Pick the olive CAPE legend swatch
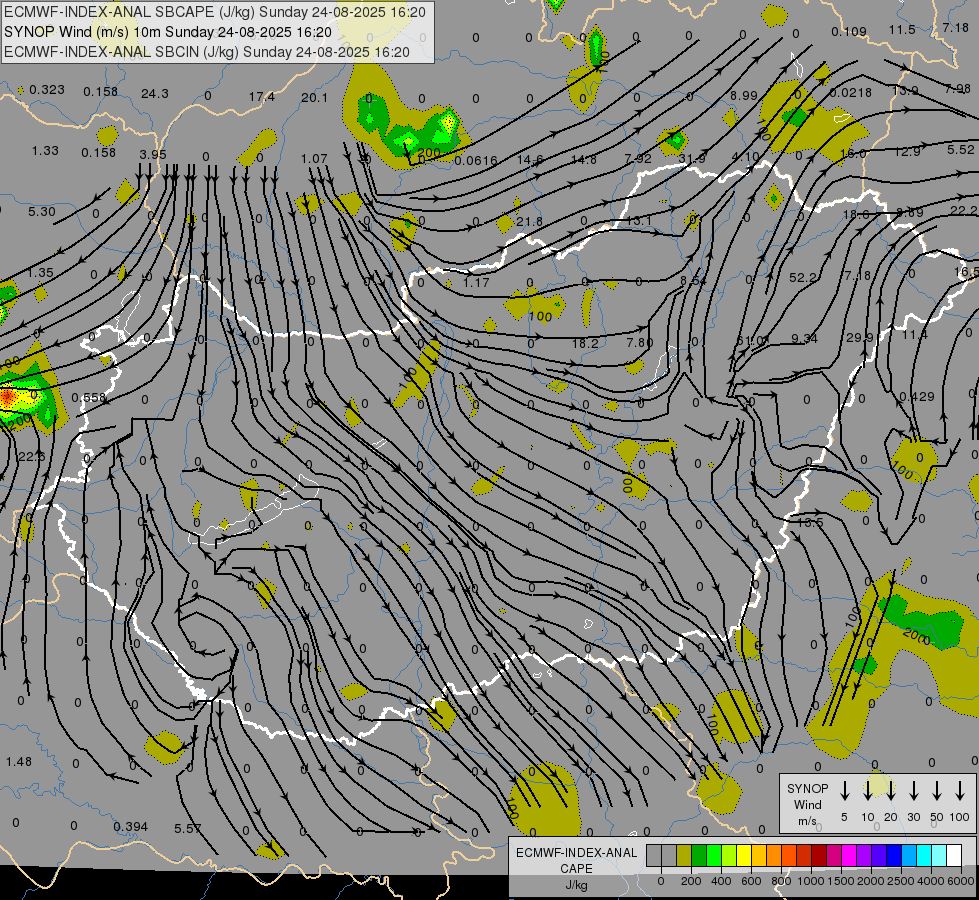979x900 pixels. pyautogui.click(x=684, y=856)
